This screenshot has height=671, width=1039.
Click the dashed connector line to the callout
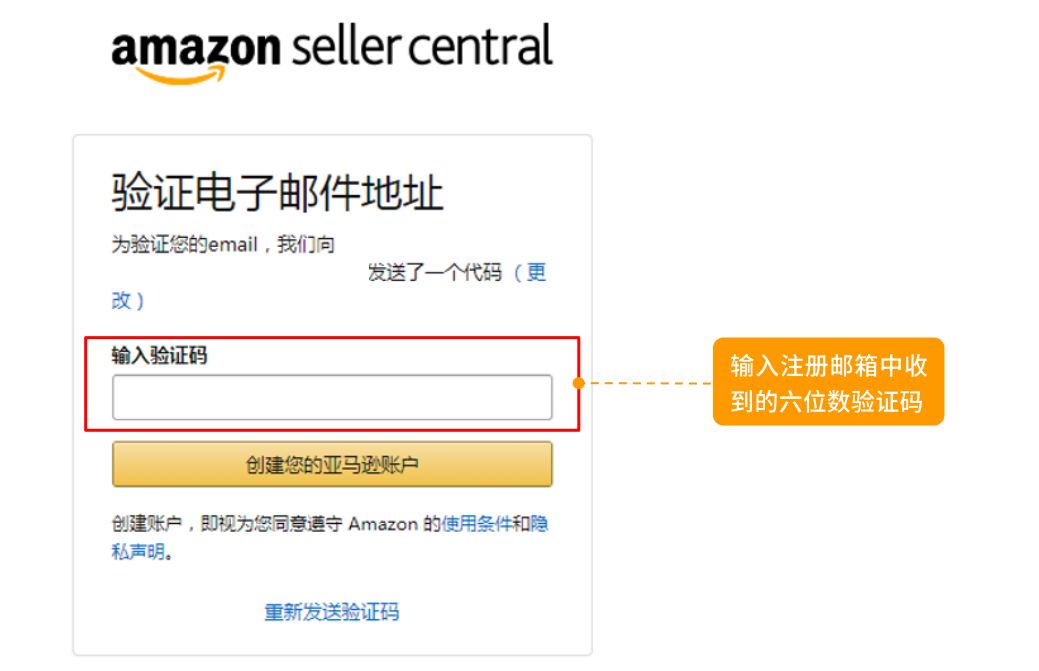pos(650,382)
